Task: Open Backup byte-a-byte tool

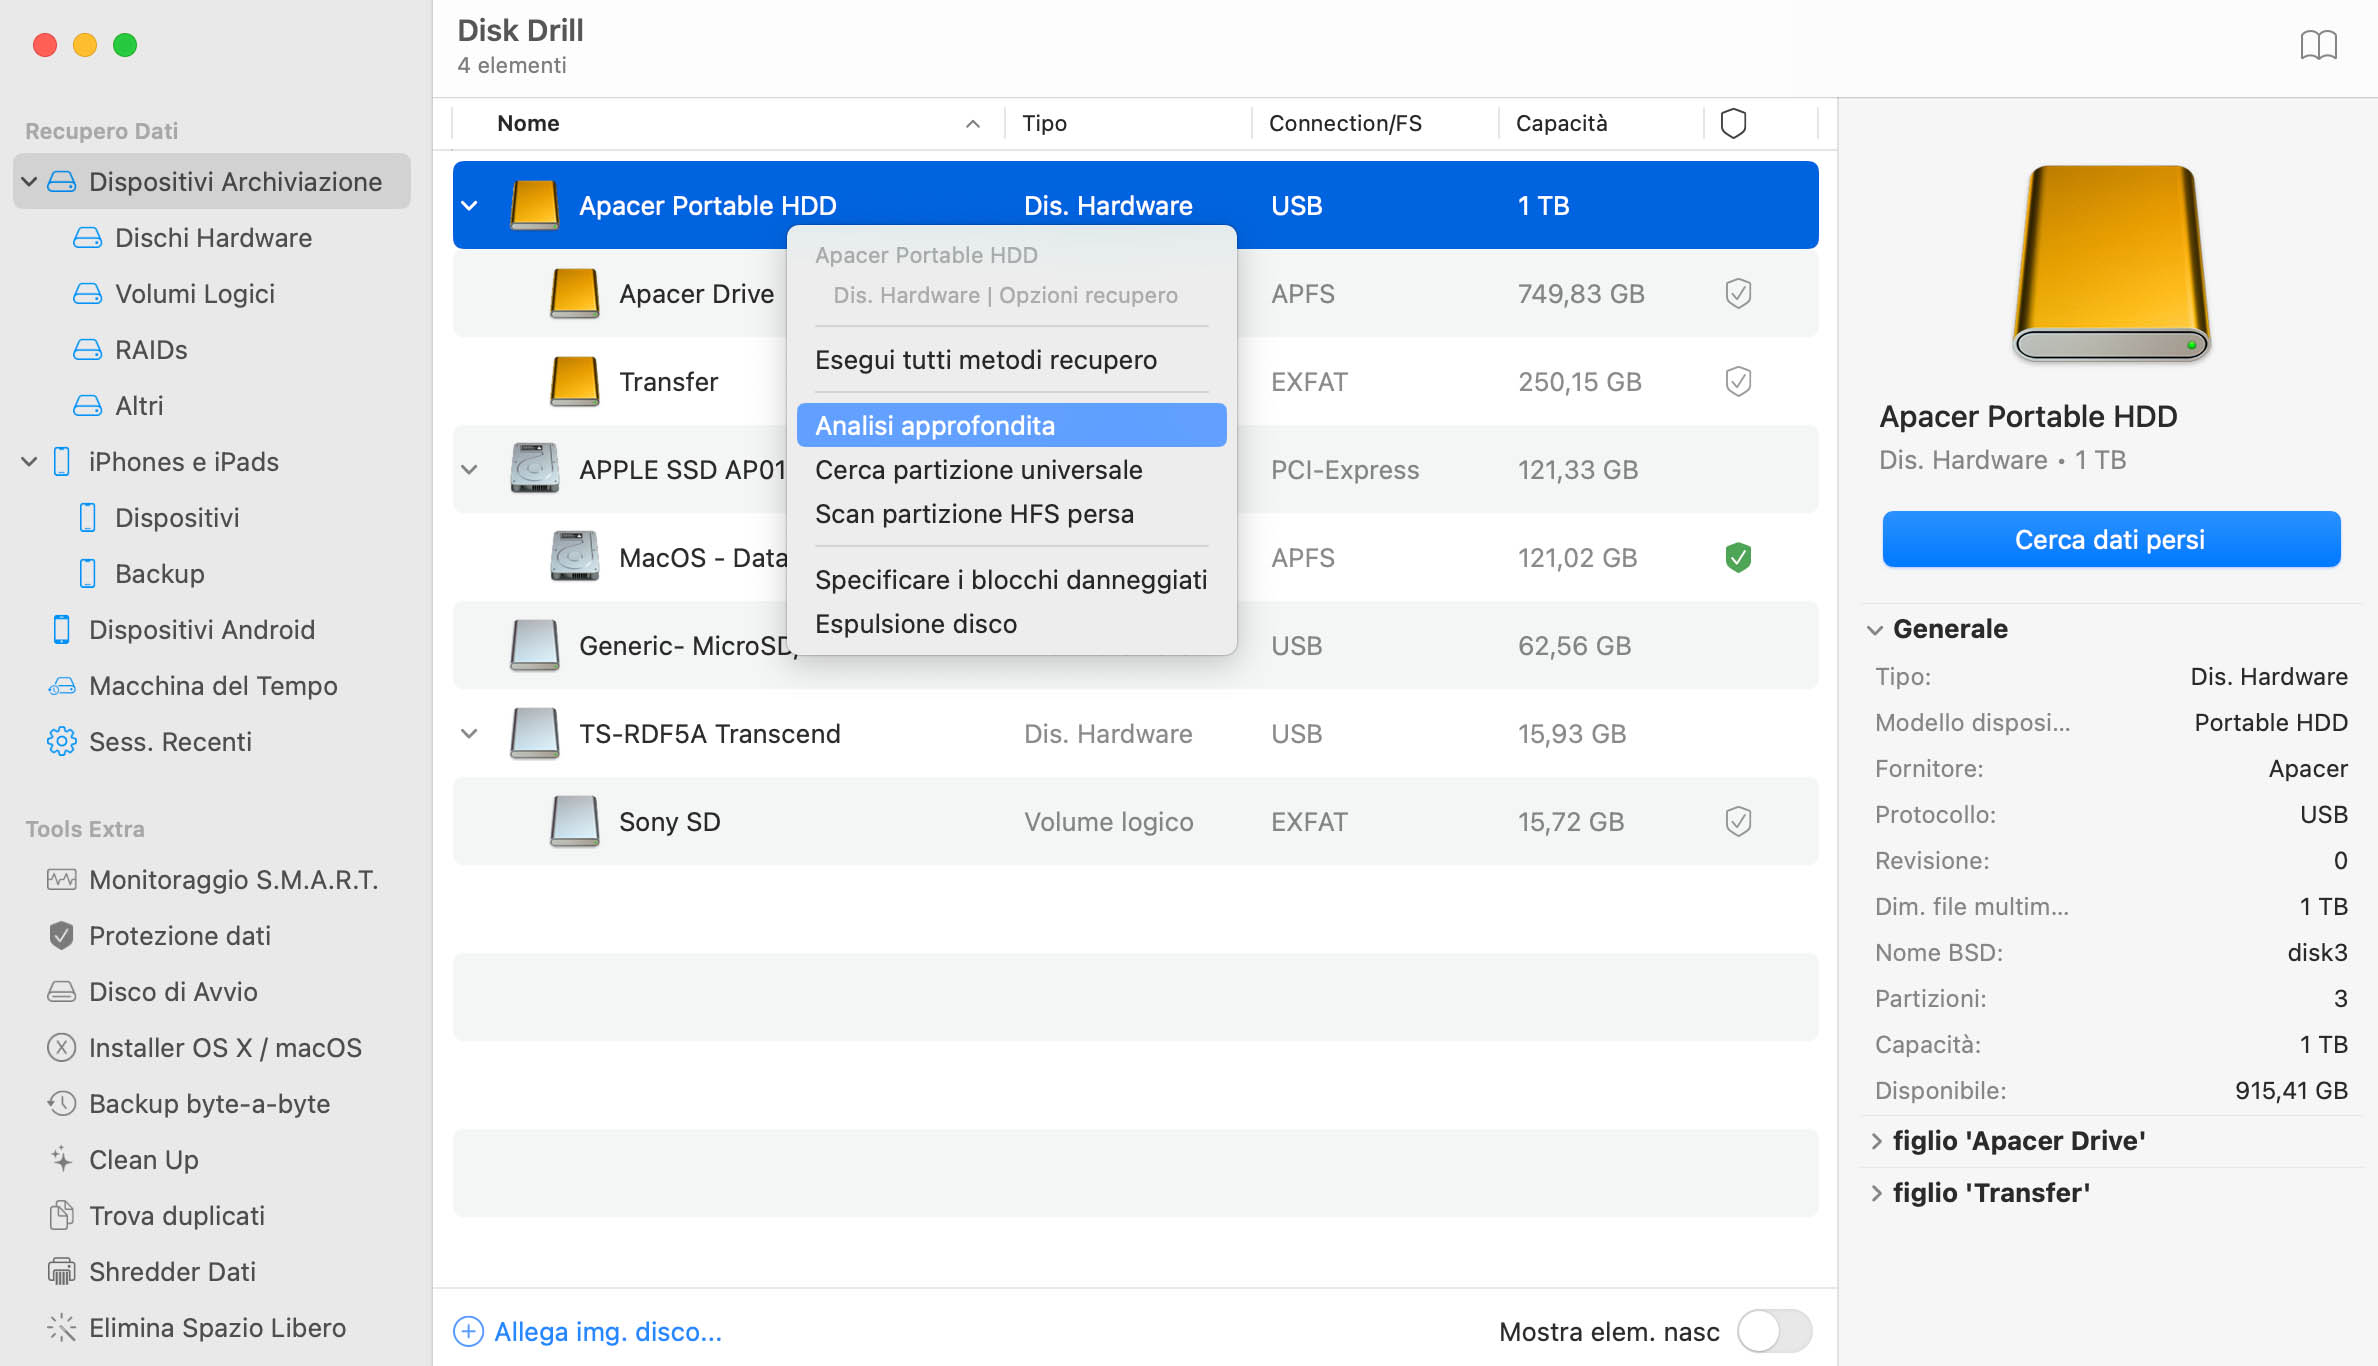Action: (x=209, y=1104)
